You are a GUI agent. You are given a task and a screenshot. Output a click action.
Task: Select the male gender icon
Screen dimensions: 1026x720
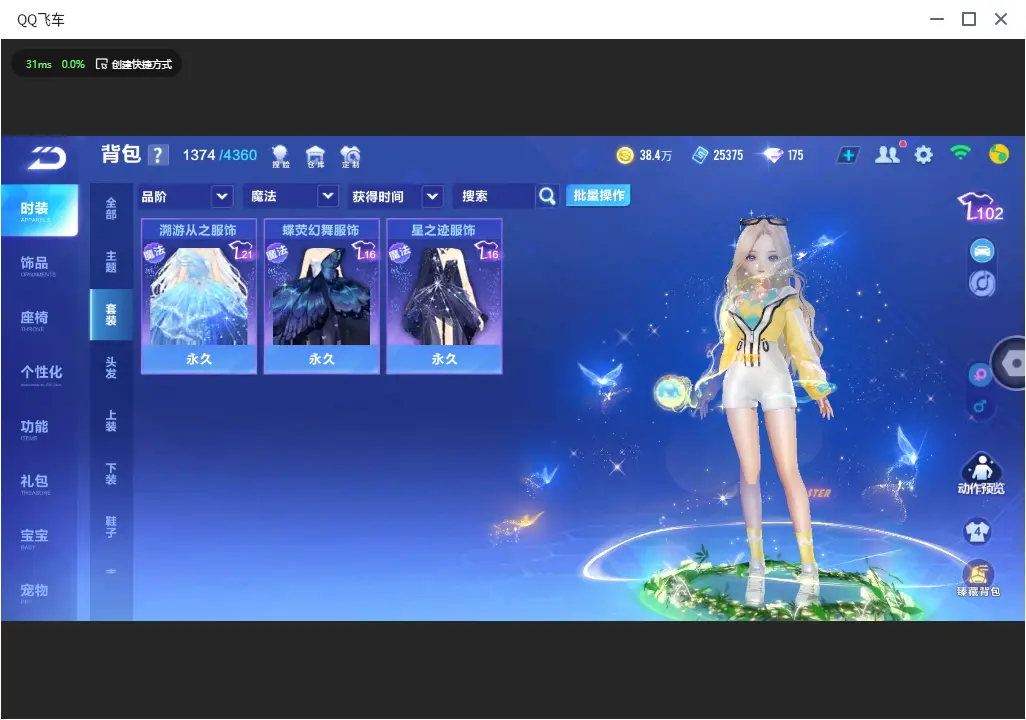(980, 406)
